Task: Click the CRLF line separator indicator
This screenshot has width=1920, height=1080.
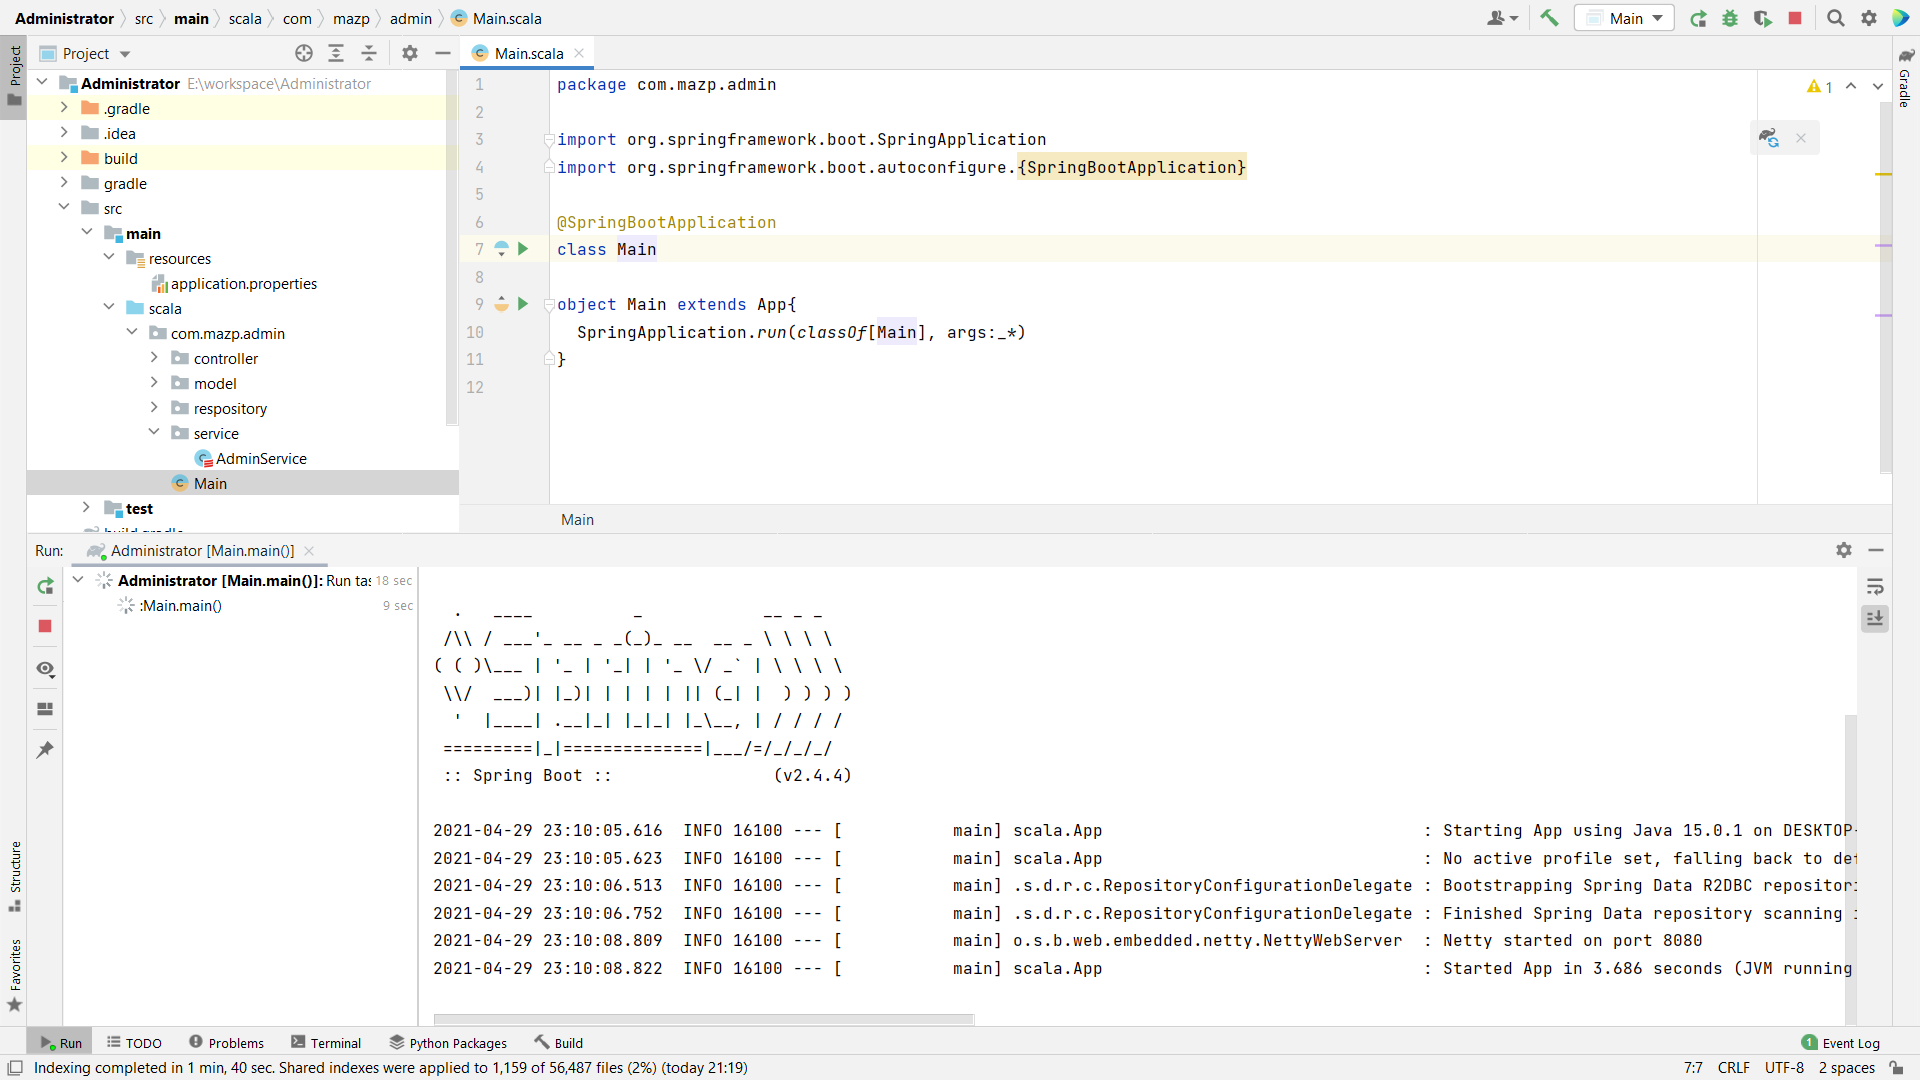Action: pyautogui.click(x=1733, y=1068)
